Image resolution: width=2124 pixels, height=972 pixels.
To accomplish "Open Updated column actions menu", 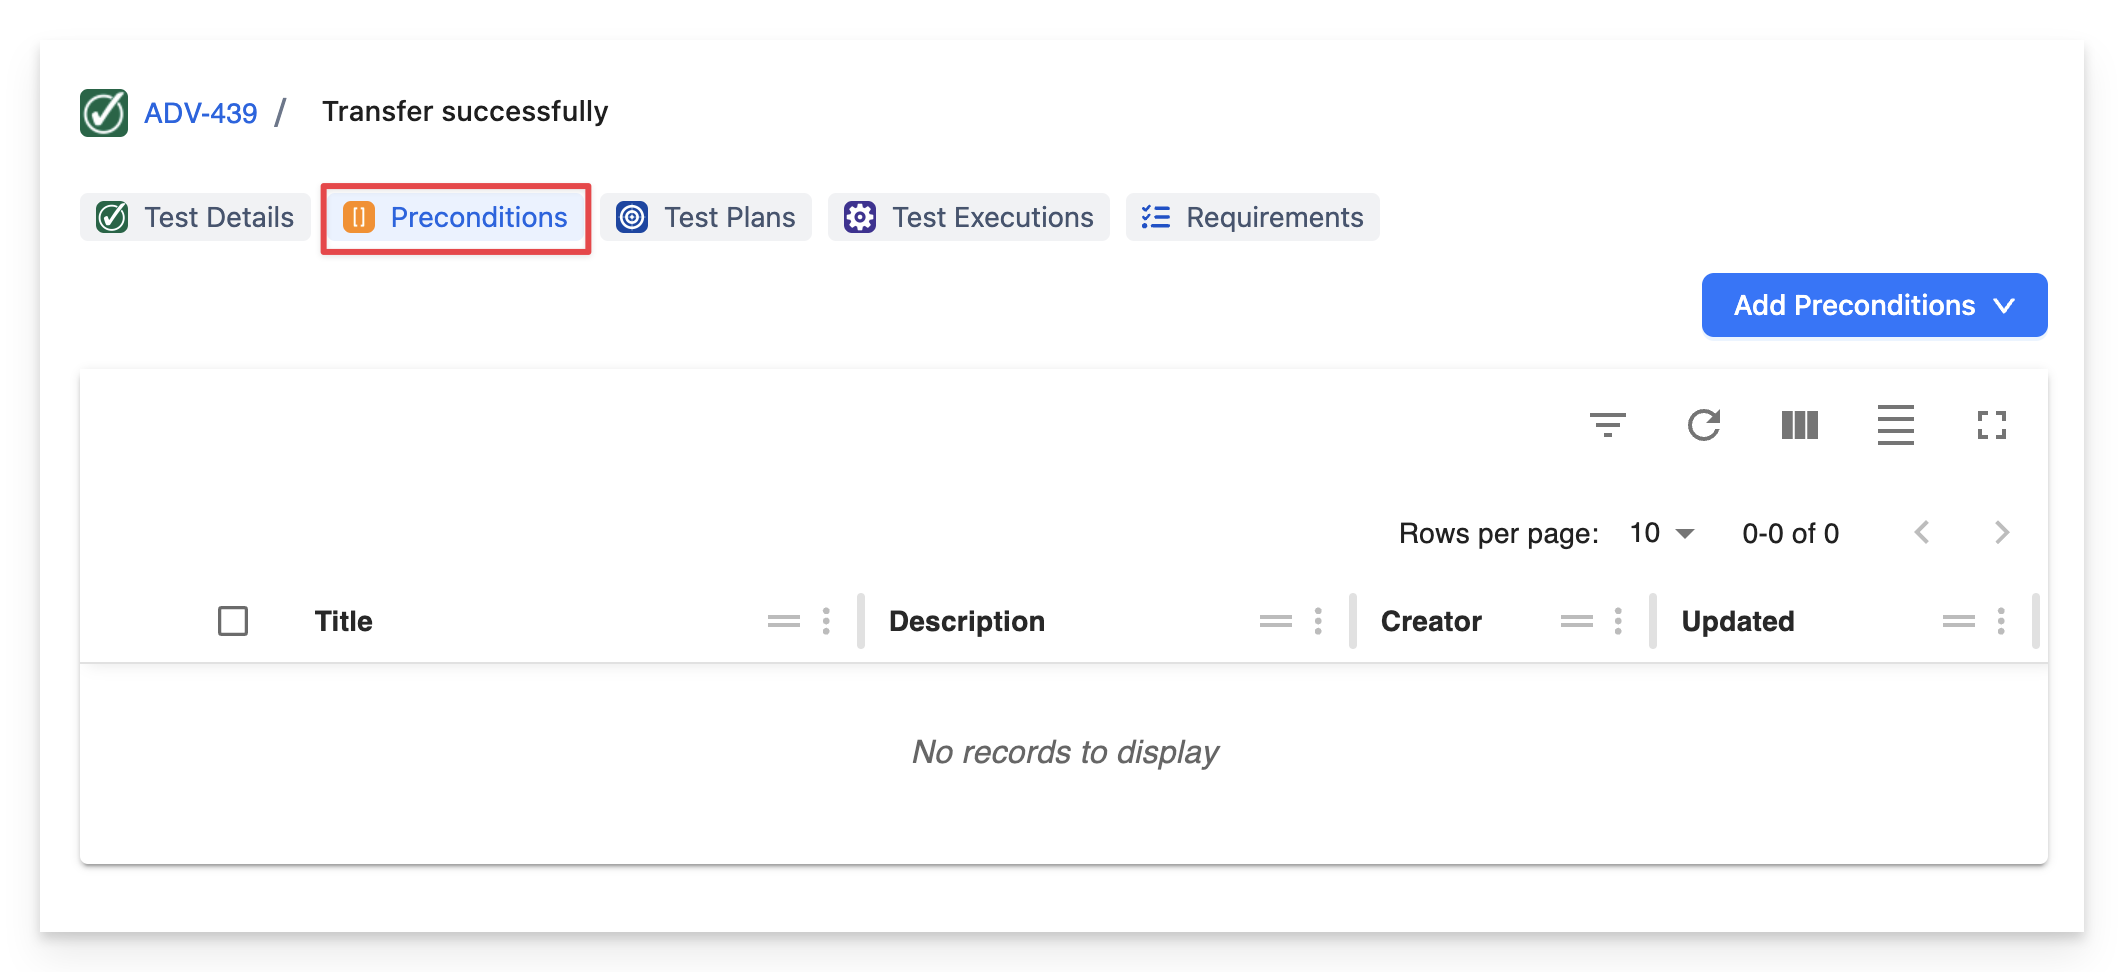I will pos(2001,621).
